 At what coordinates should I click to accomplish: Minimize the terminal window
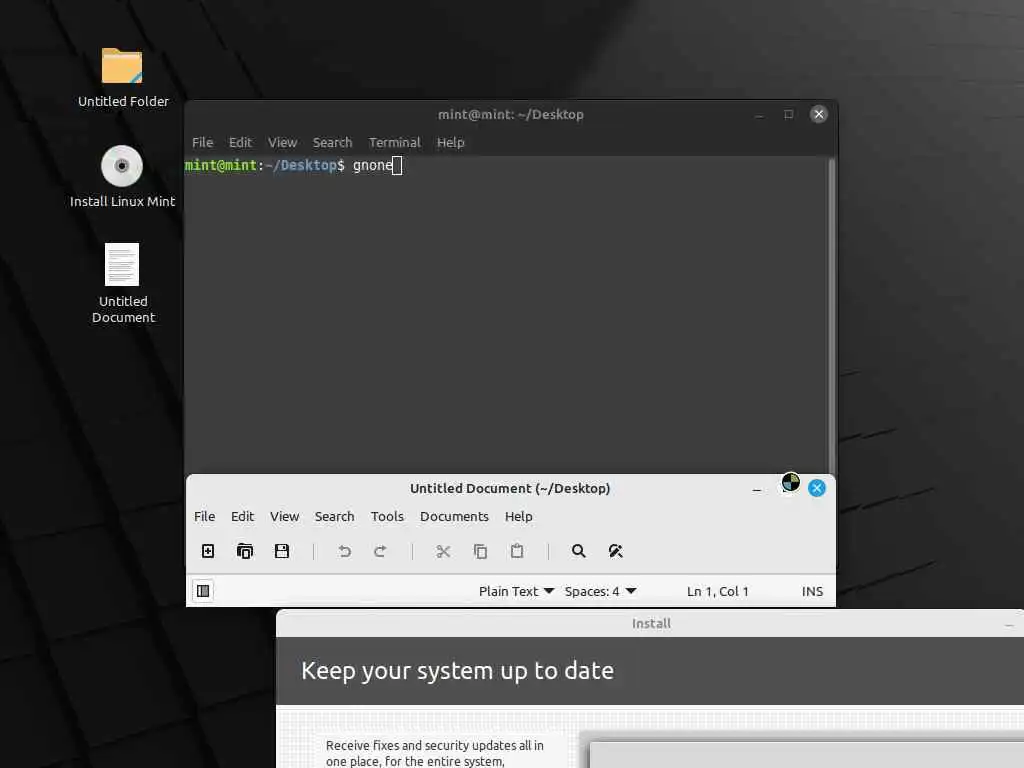tap(759, 115)
